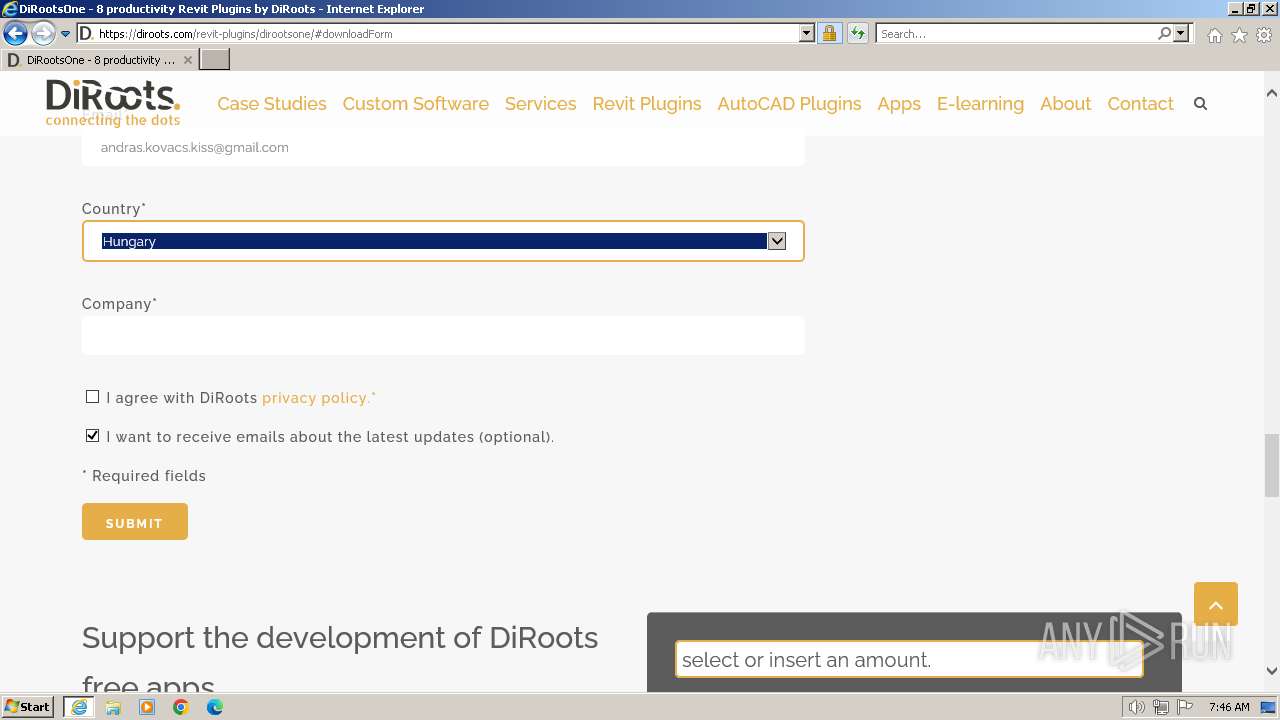
Task: Click the browser Back arrow button
Action: [x=15, y=33]
